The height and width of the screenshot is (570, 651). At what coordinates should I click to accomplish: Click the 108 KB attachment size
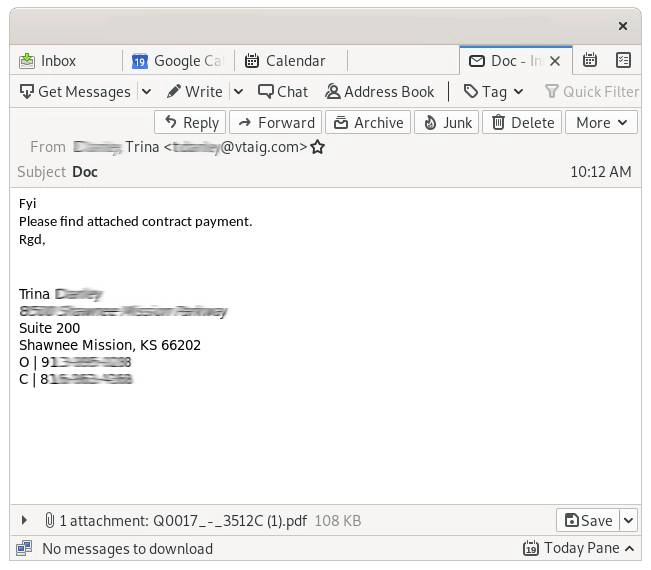point(338,521)
